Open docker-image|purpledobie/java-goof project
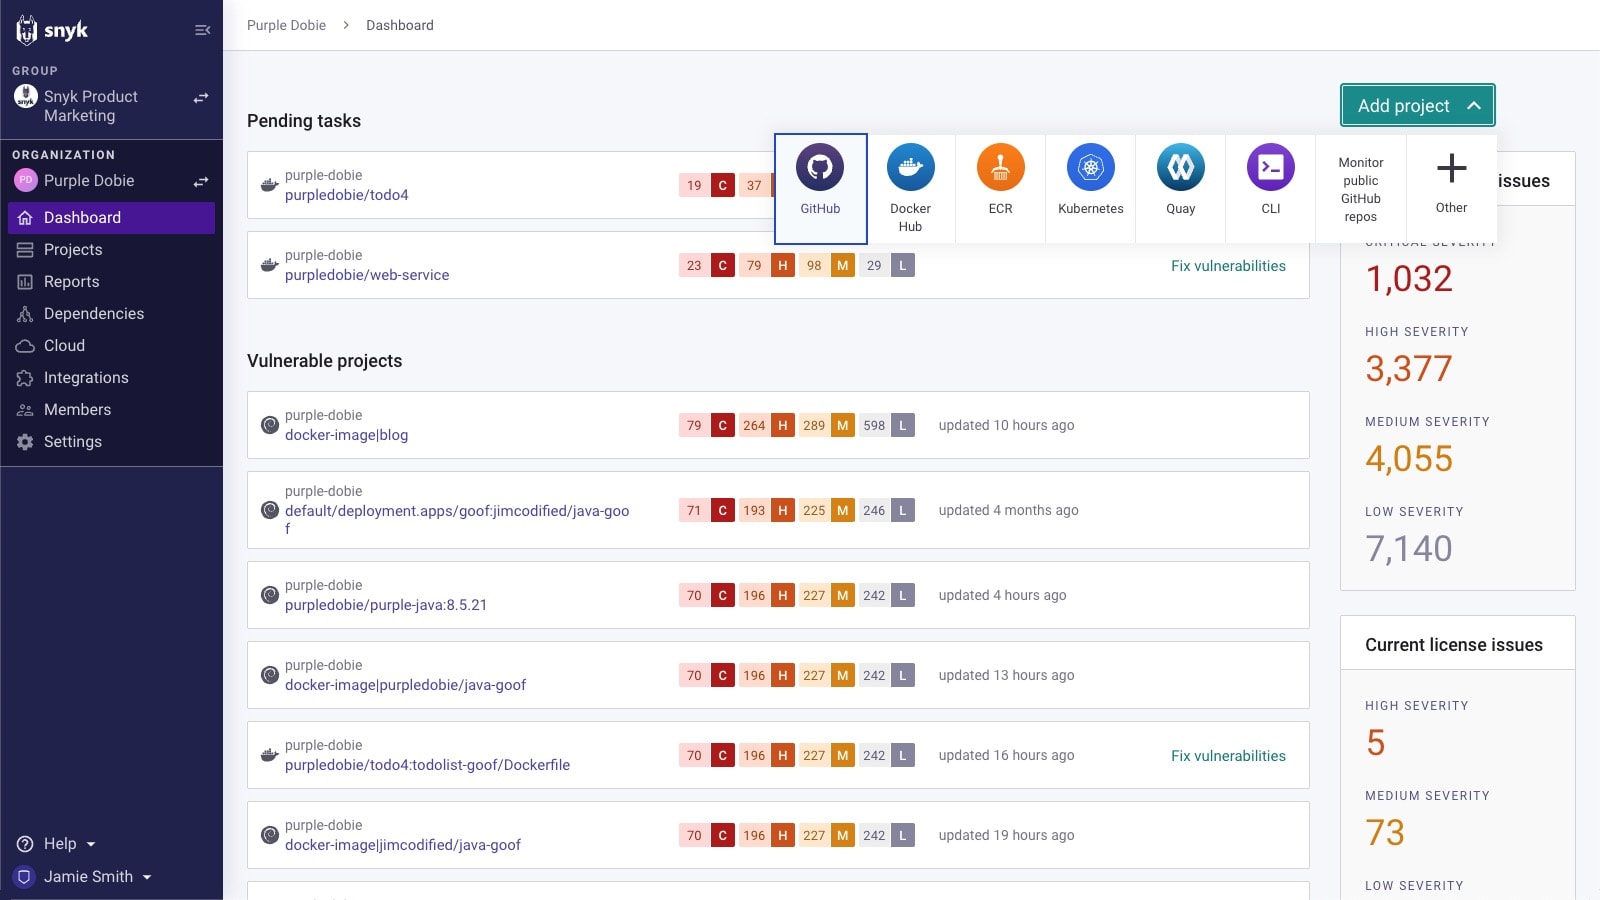 (405, 685)
